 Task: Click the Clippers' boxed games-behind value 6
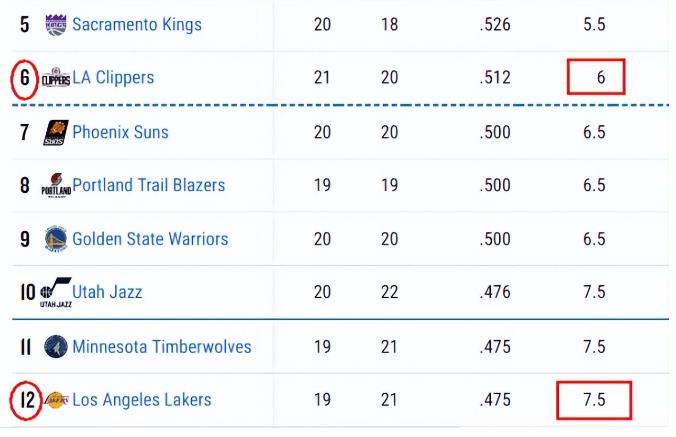point(596,77)
